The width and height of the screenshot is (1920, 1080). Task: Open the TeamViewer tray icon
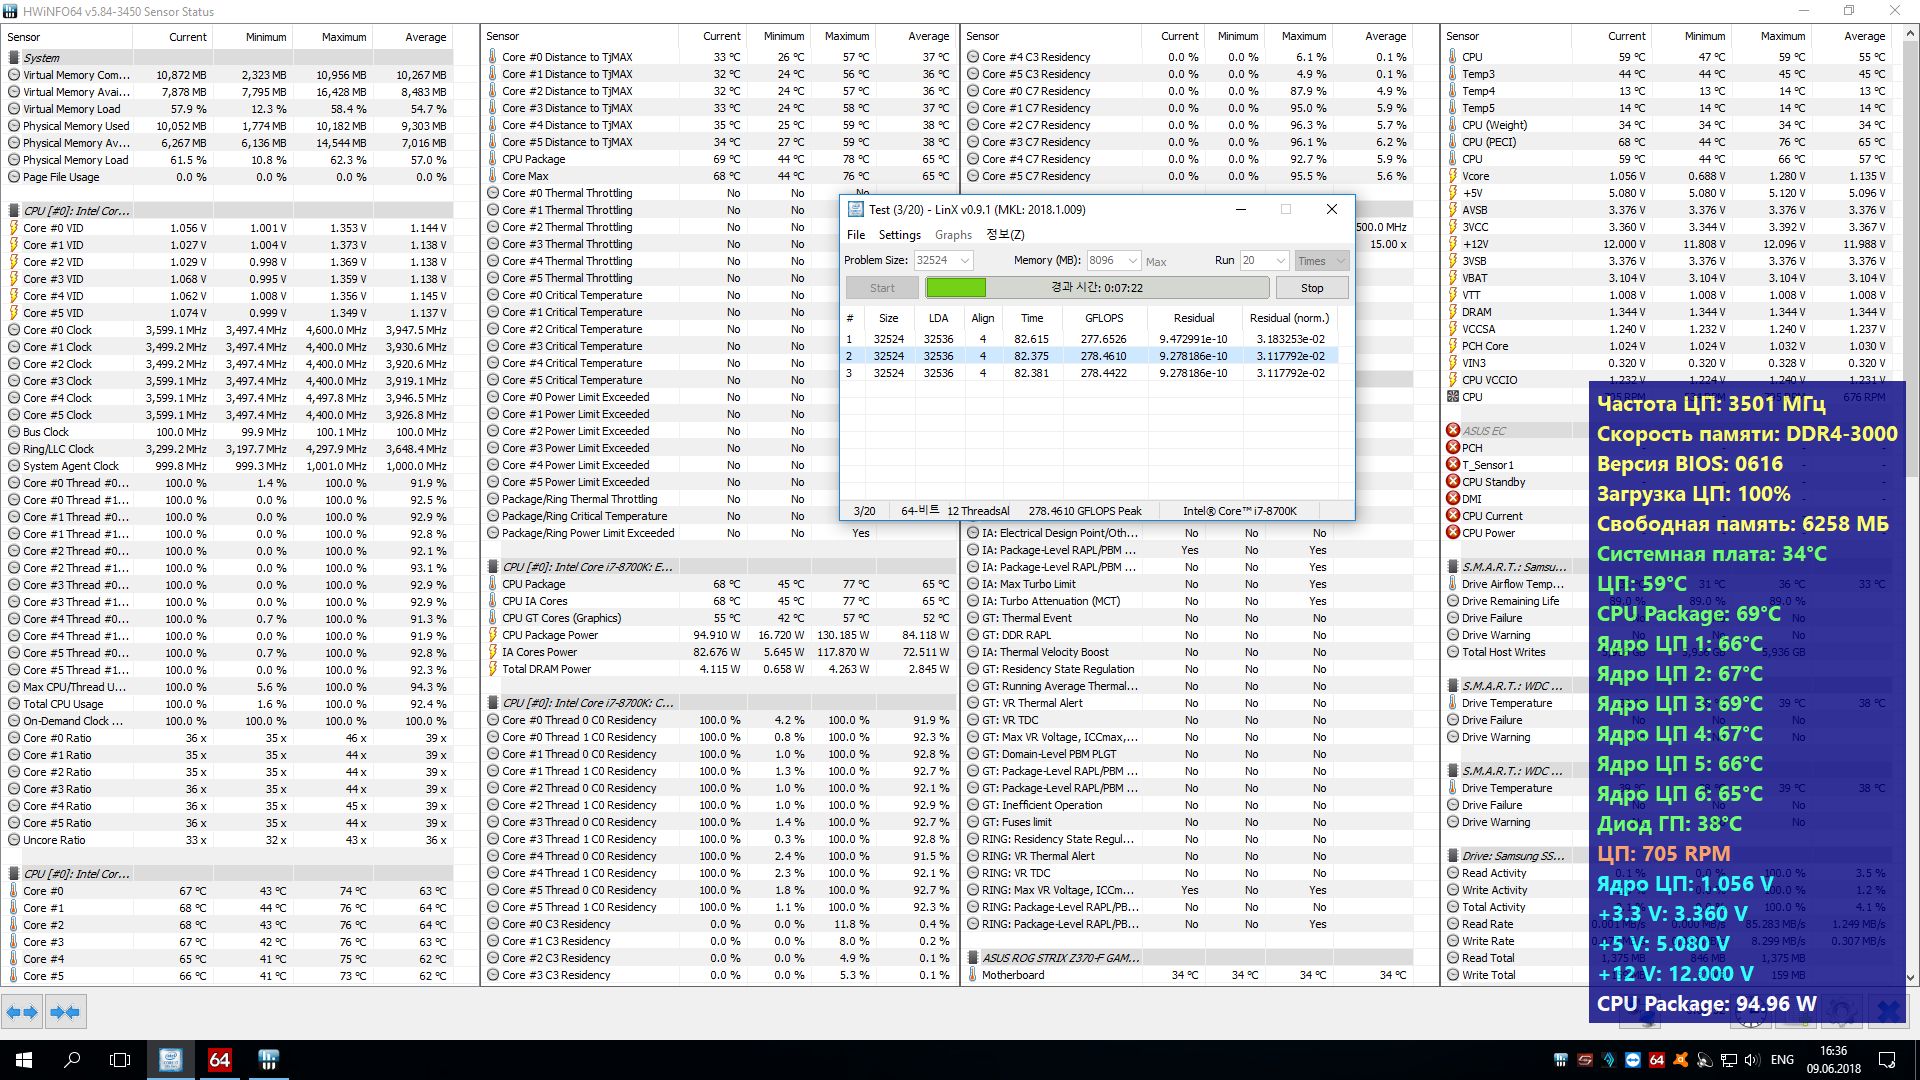coord(1633,1059)
